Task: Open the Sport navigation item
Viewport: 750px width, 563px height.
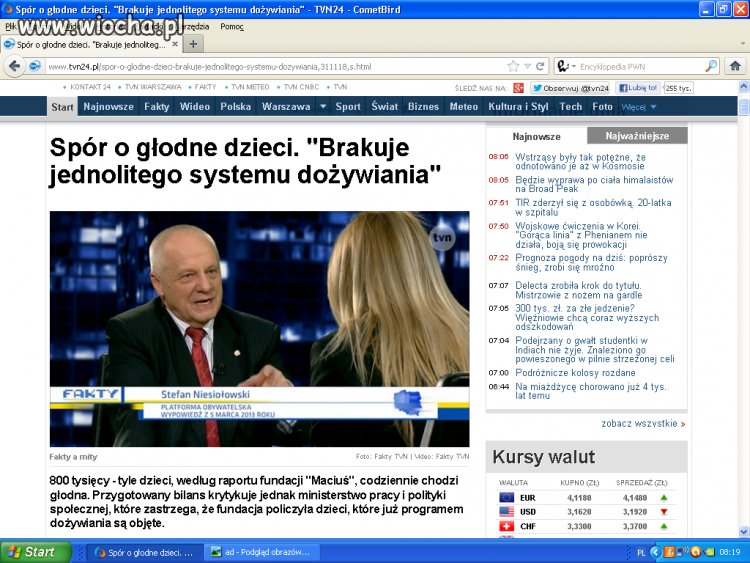Action: coord(348,107)
